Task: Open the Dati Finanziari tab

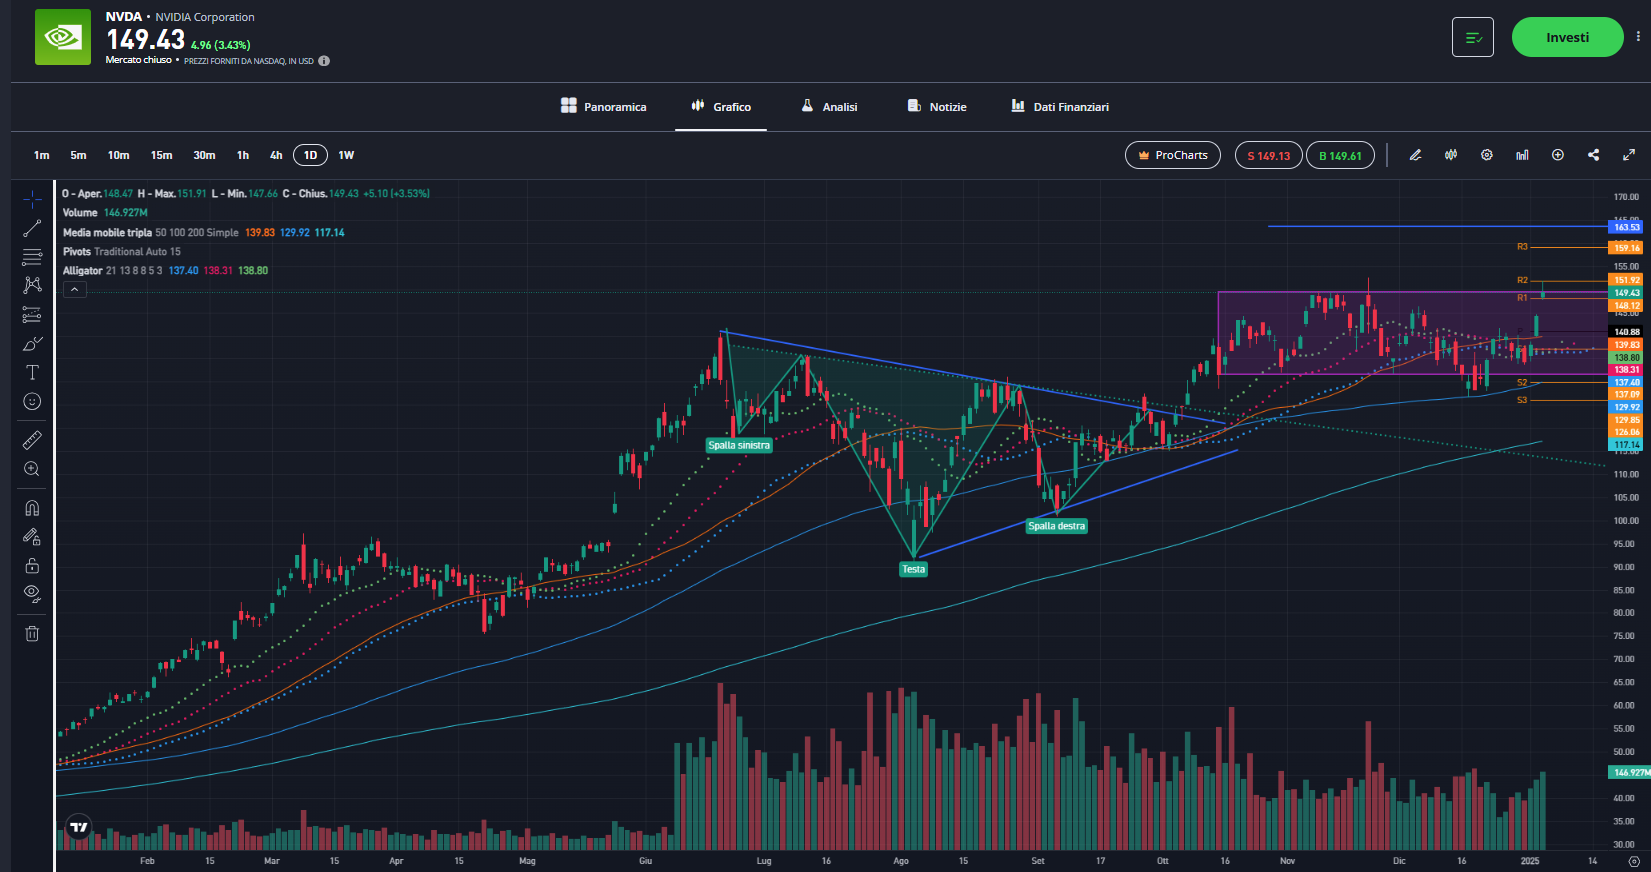Action: (x=1060, y=107)
